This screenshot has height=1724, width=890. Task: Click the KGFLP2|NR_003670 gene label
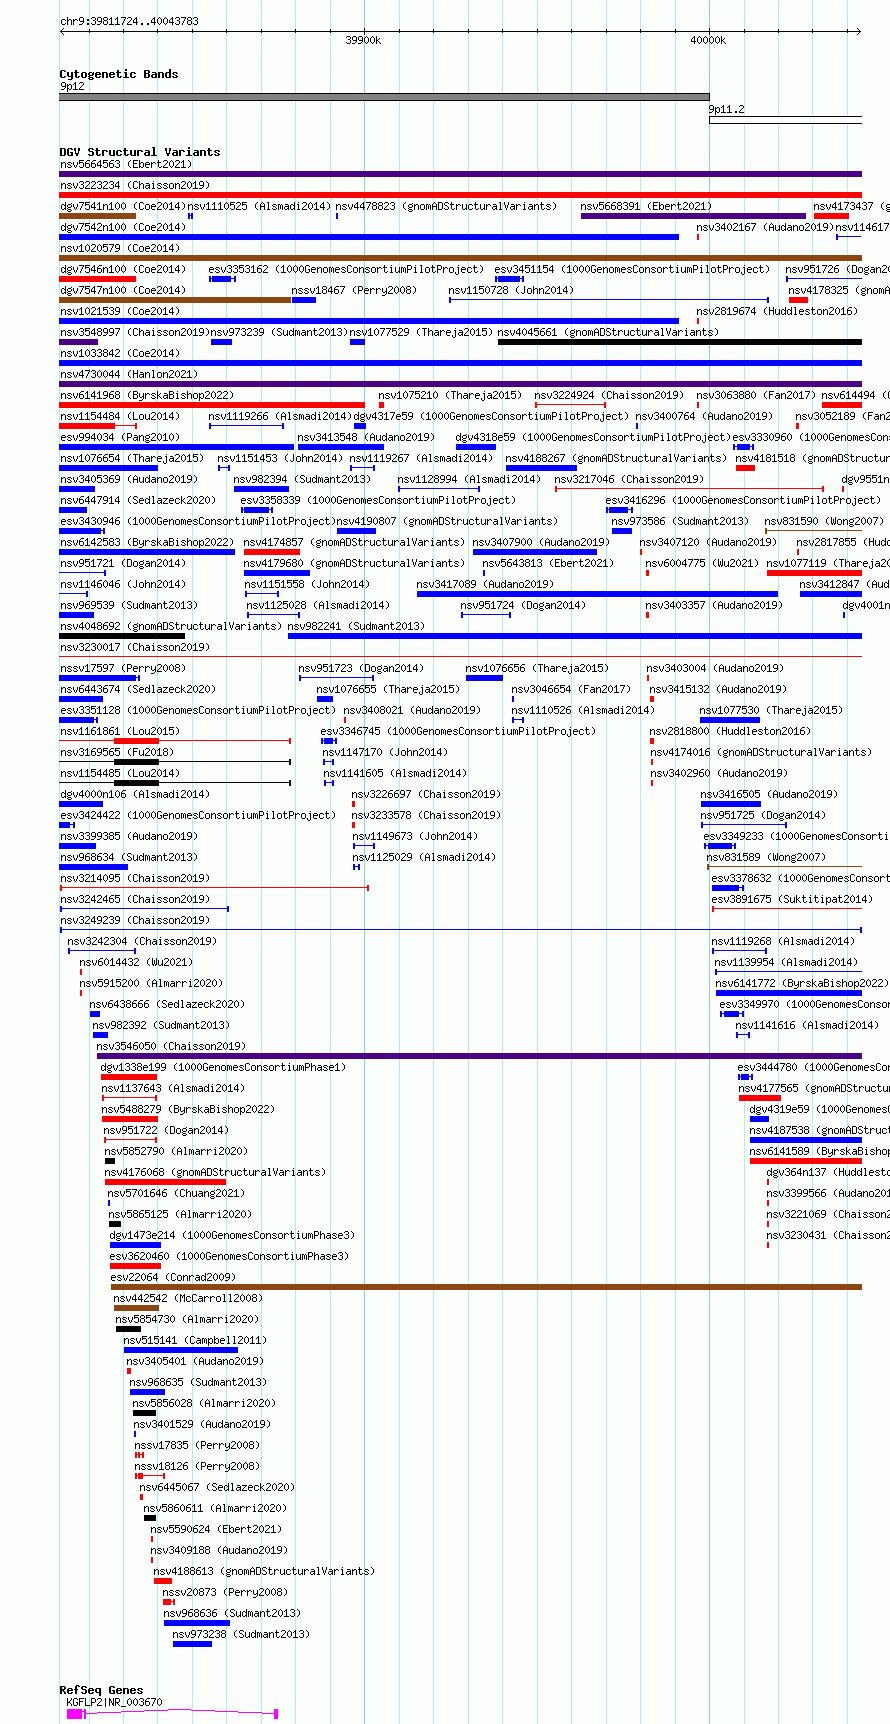point(114,1702)
